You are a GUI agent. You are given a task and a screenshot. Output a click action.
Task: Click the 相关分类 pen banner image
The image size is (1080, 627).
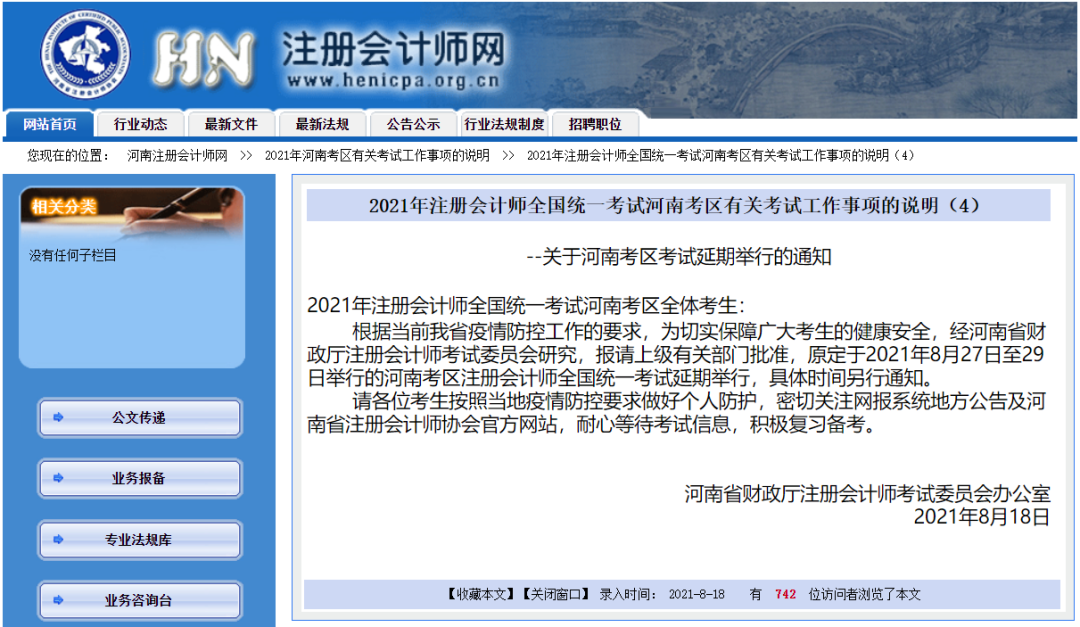click(132, 213)
